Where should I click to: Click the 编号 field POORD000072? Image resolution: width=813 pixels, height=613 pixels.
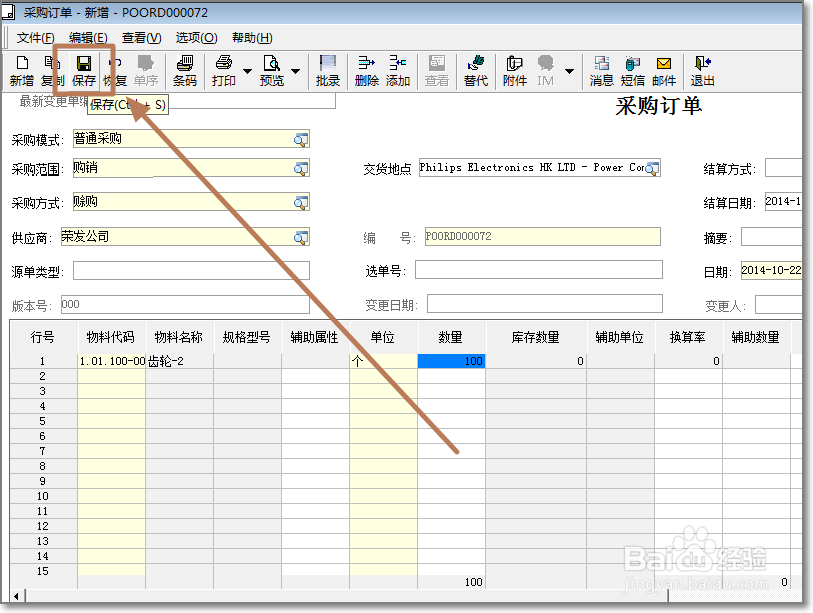point(542,236)
